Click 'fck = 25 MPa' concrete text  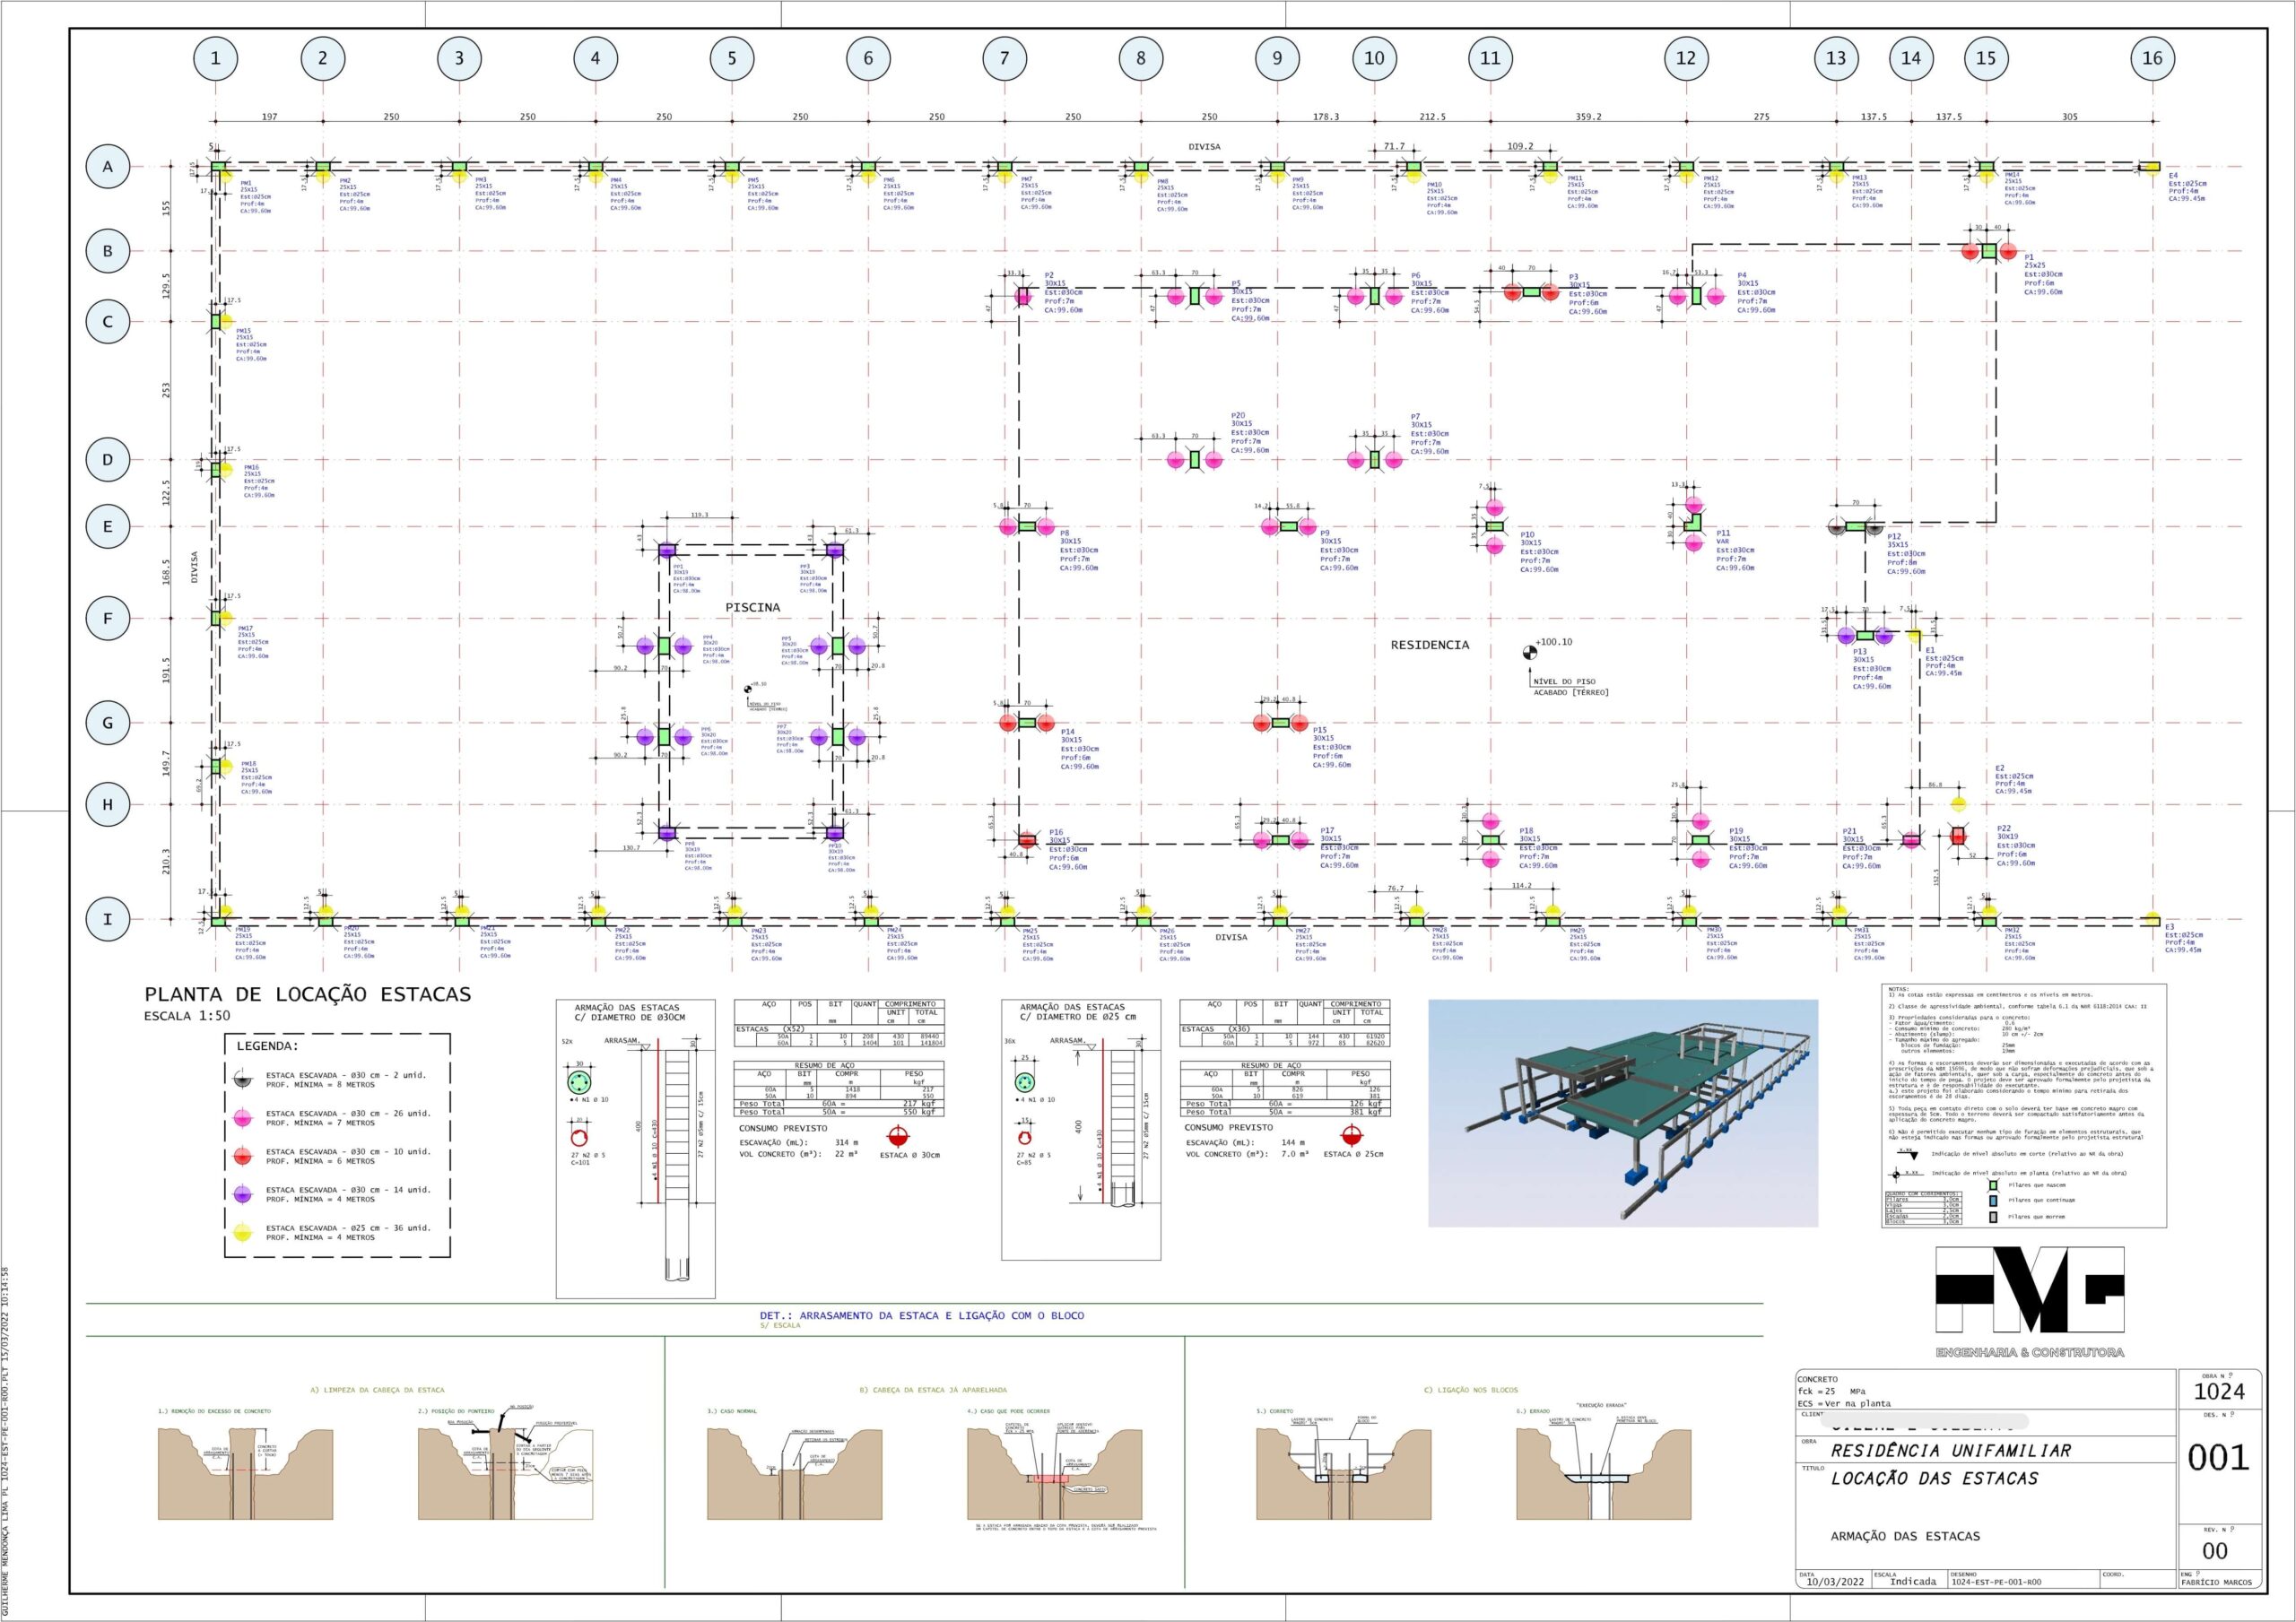(x=1832, y=1391)
